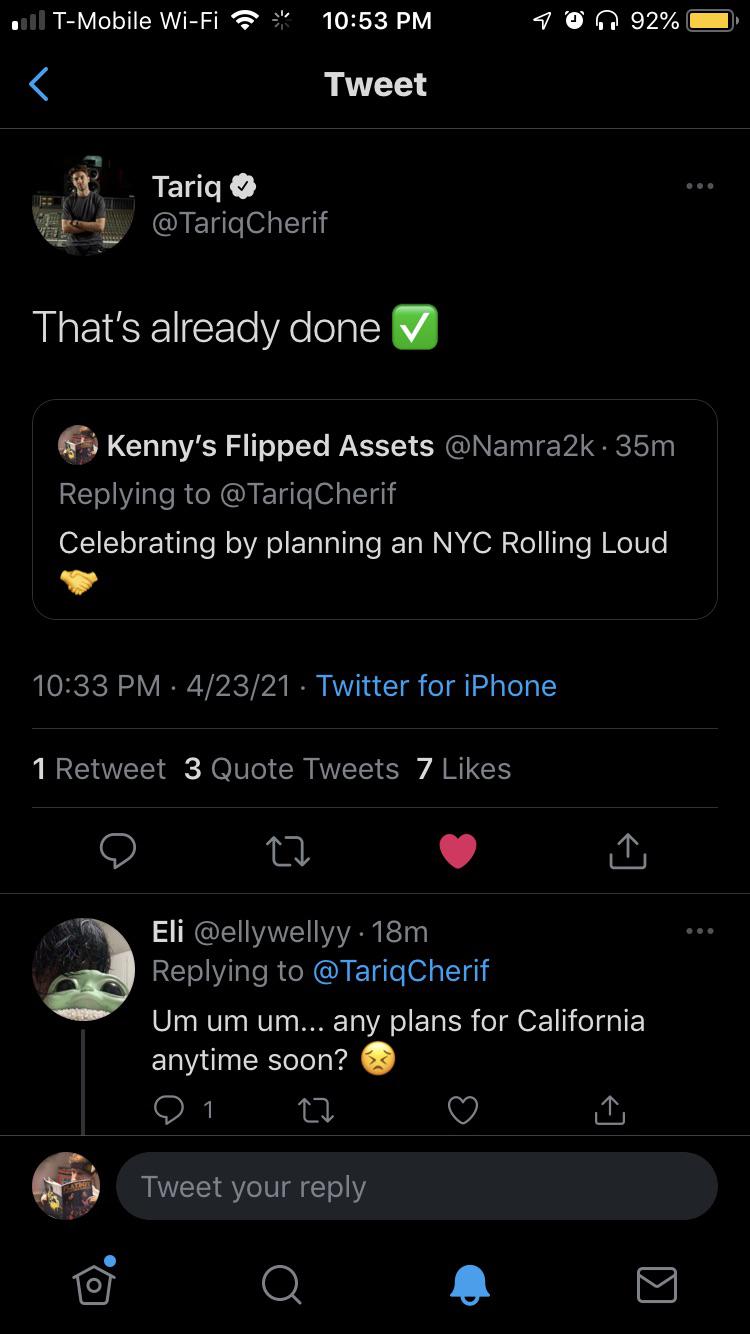
Task: Open the Search tab
Action: 281,1284
